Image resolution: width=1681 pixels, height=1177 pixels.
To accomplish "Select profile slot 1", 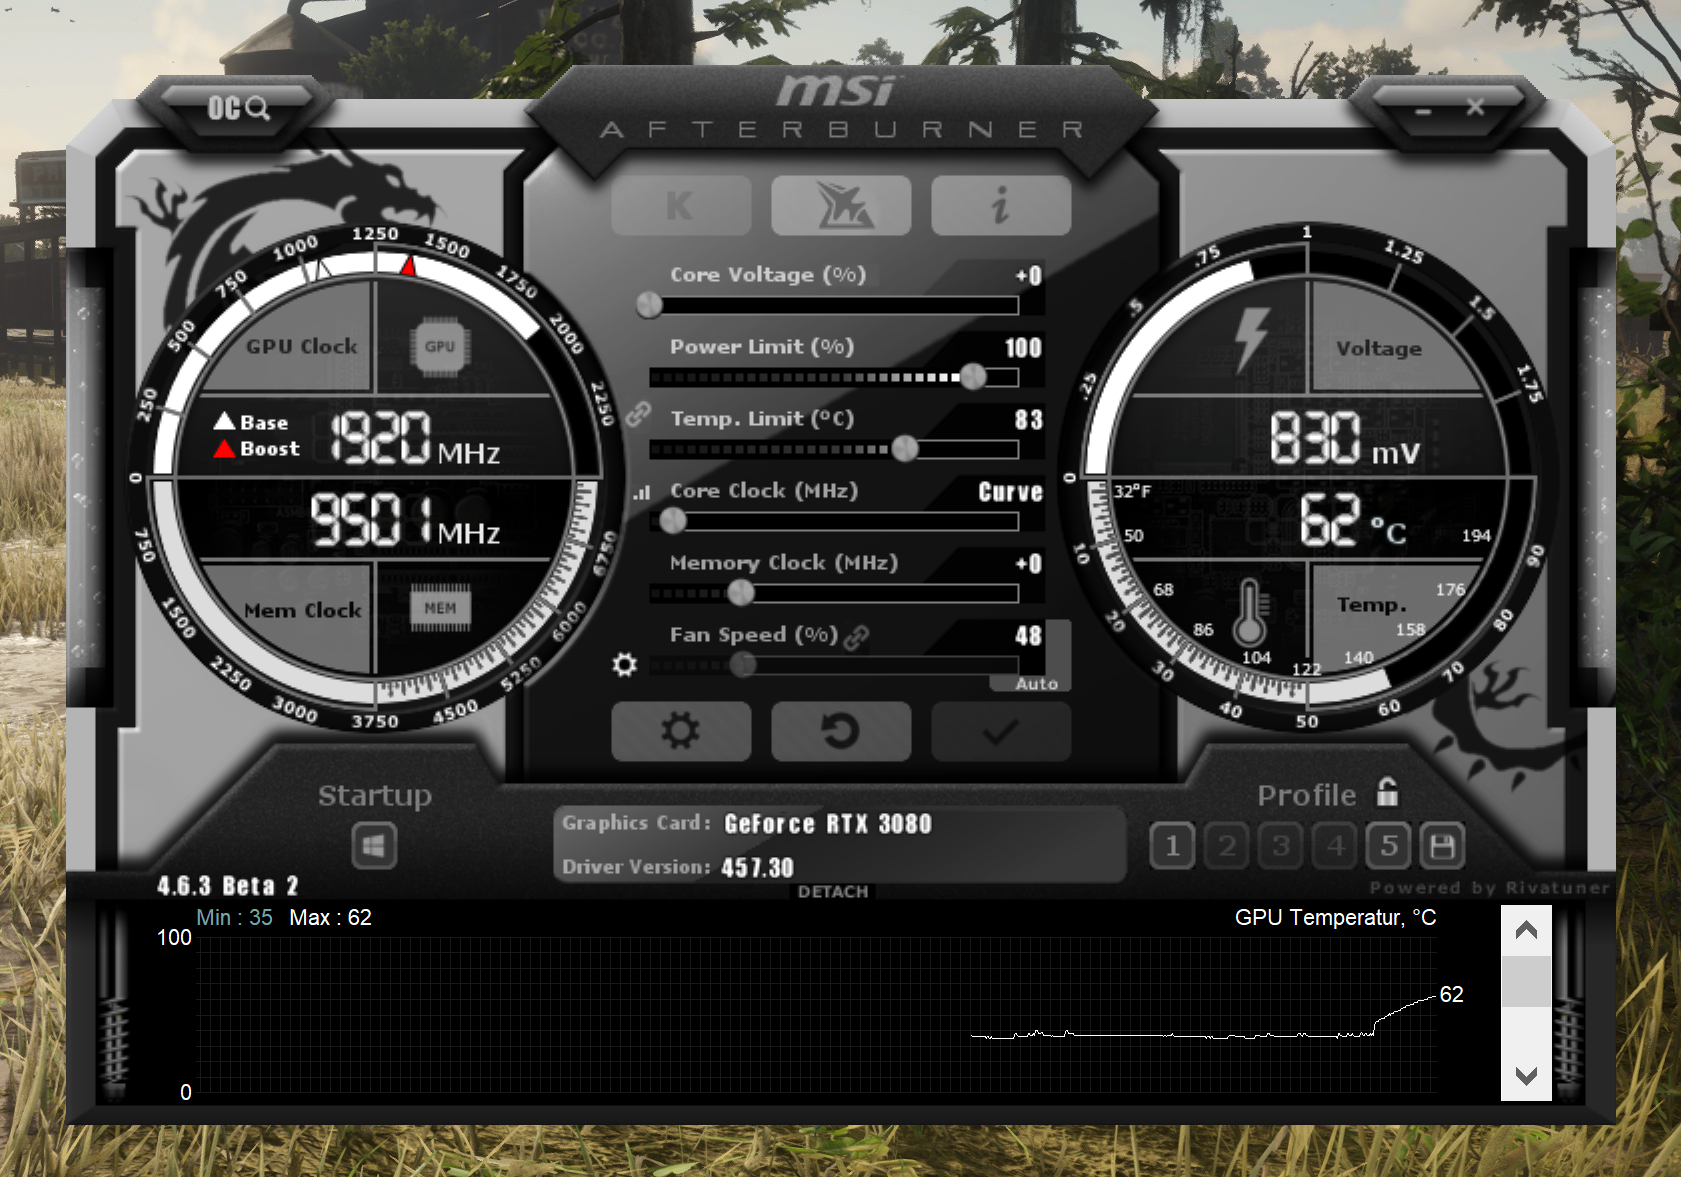I will coord(1172,847).
